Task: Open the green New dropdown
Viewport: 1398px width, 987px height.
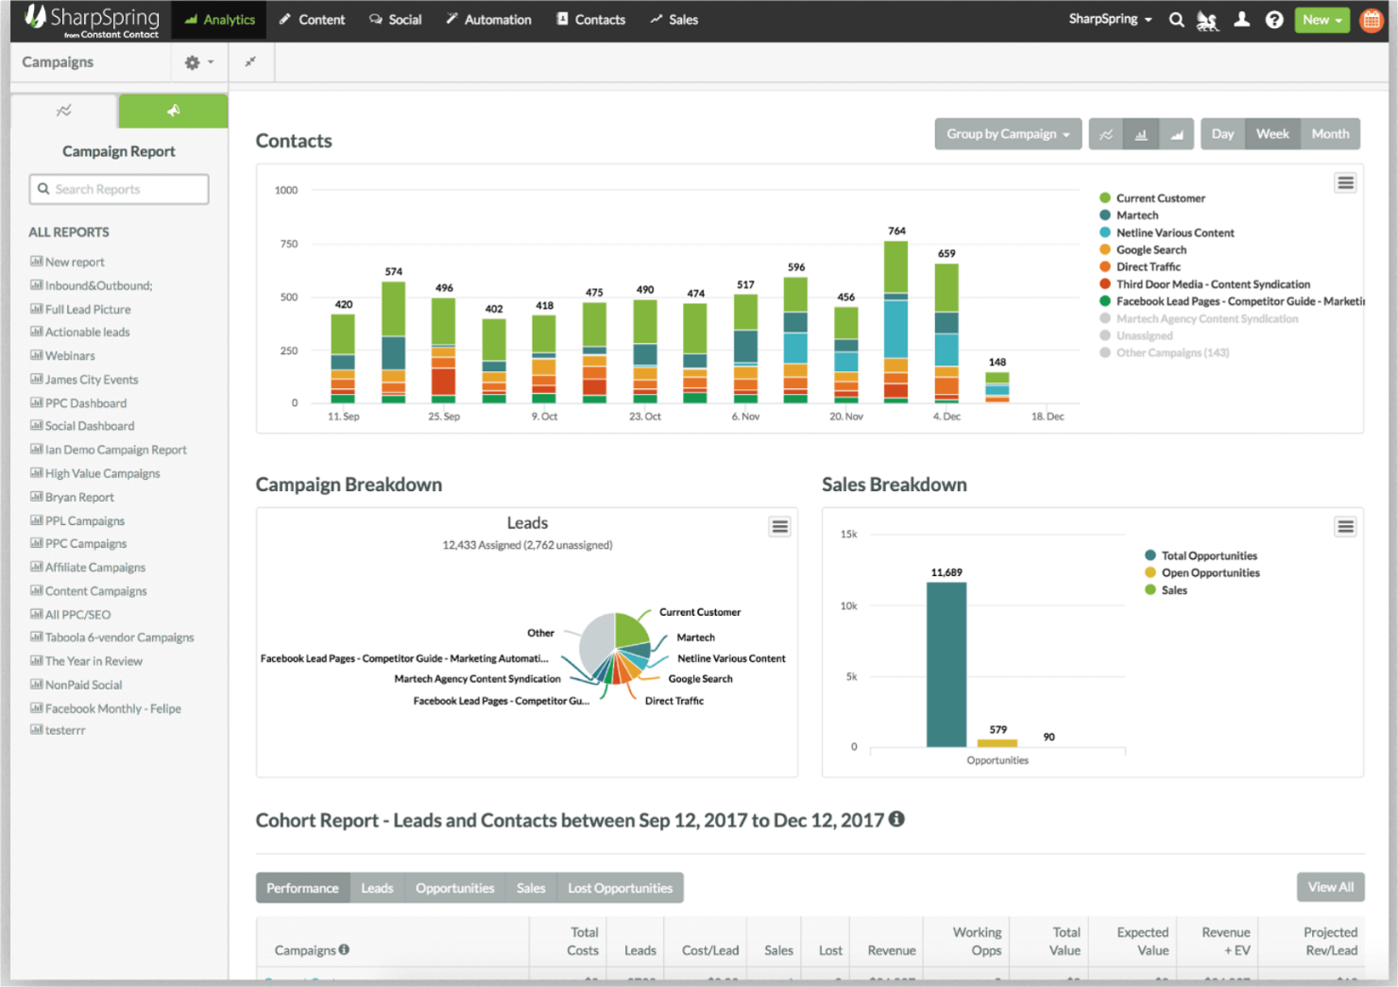Action: 1322,19
